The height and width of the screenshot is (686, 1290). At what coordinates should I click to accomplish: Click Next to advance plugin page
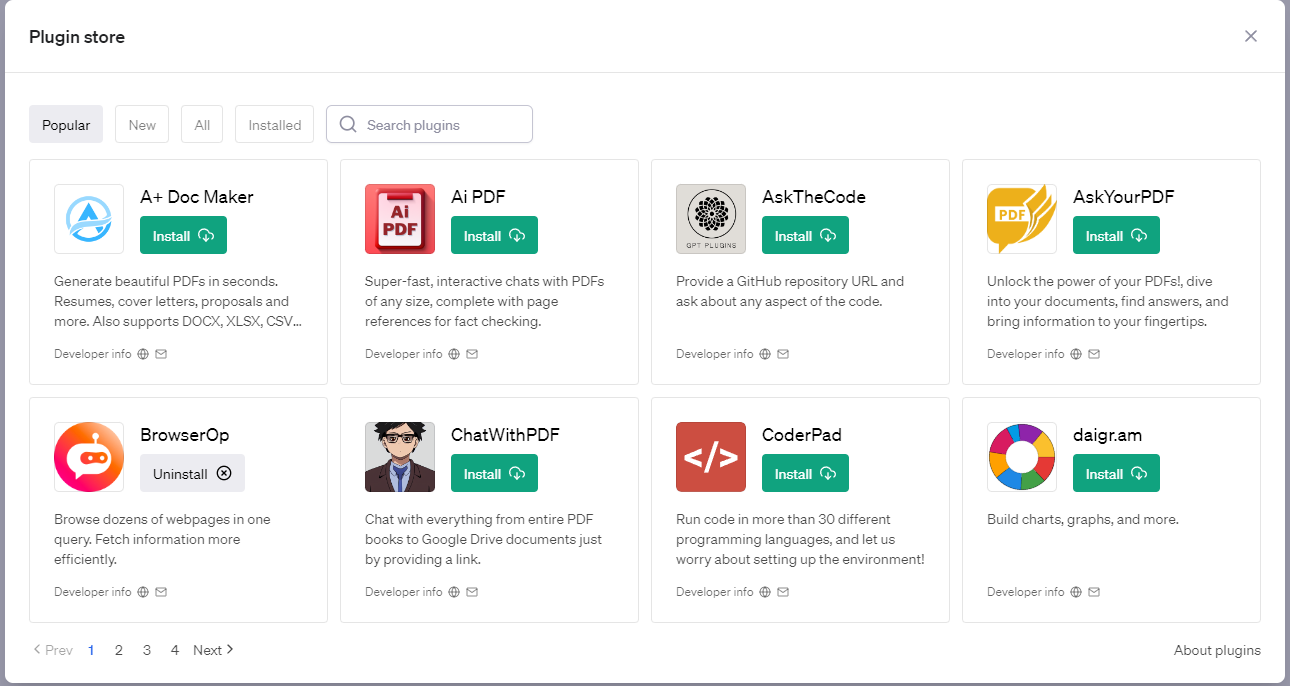(x=213, y=650)
